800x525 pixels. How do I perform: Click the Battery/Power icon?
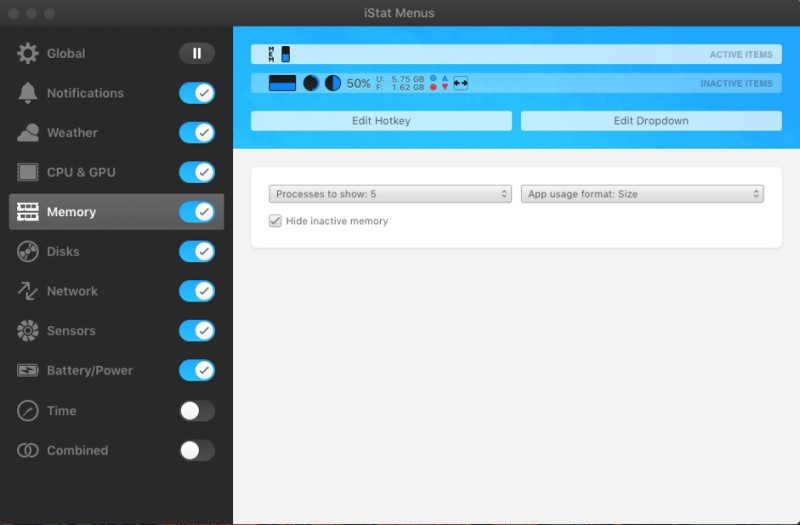[x=28, y=370]
